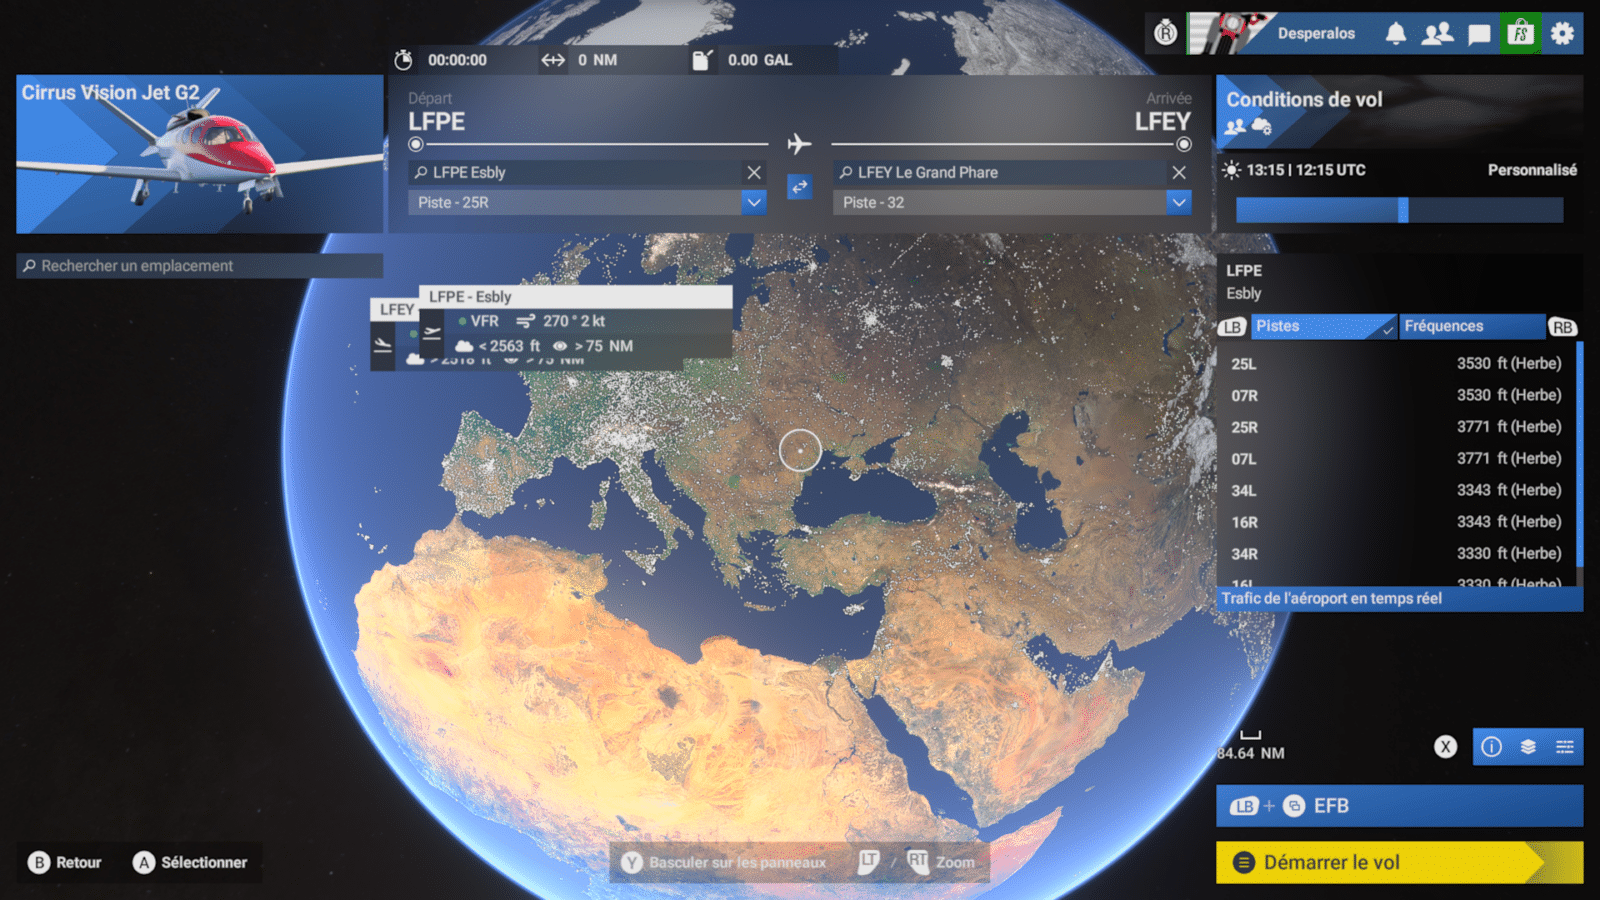Click the Retour back button
The width and height of the screenshot is (1600, 900).
tap(65, 862)
